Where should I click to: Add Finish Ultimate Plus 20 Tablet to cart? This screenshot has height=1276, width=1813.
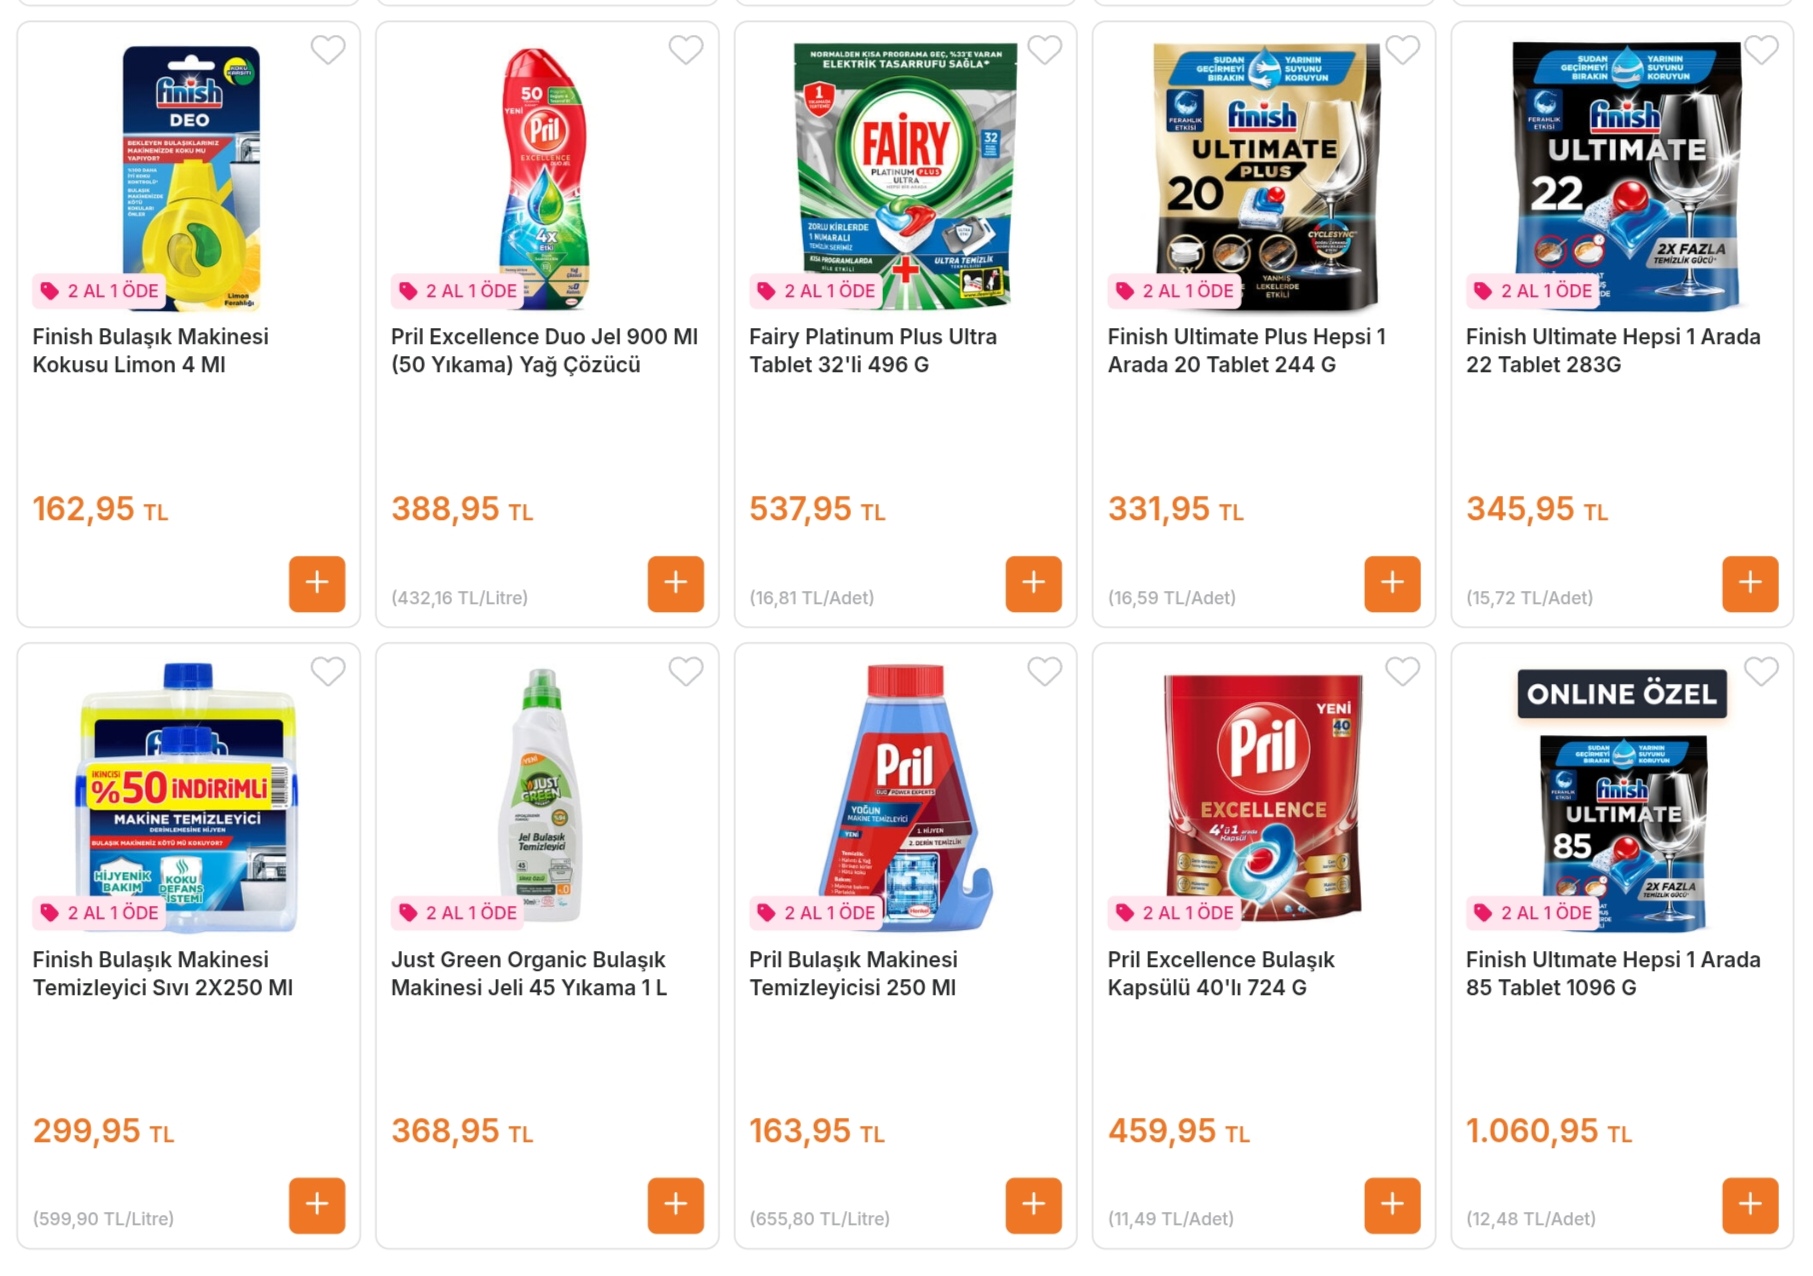coord(1391,583)
